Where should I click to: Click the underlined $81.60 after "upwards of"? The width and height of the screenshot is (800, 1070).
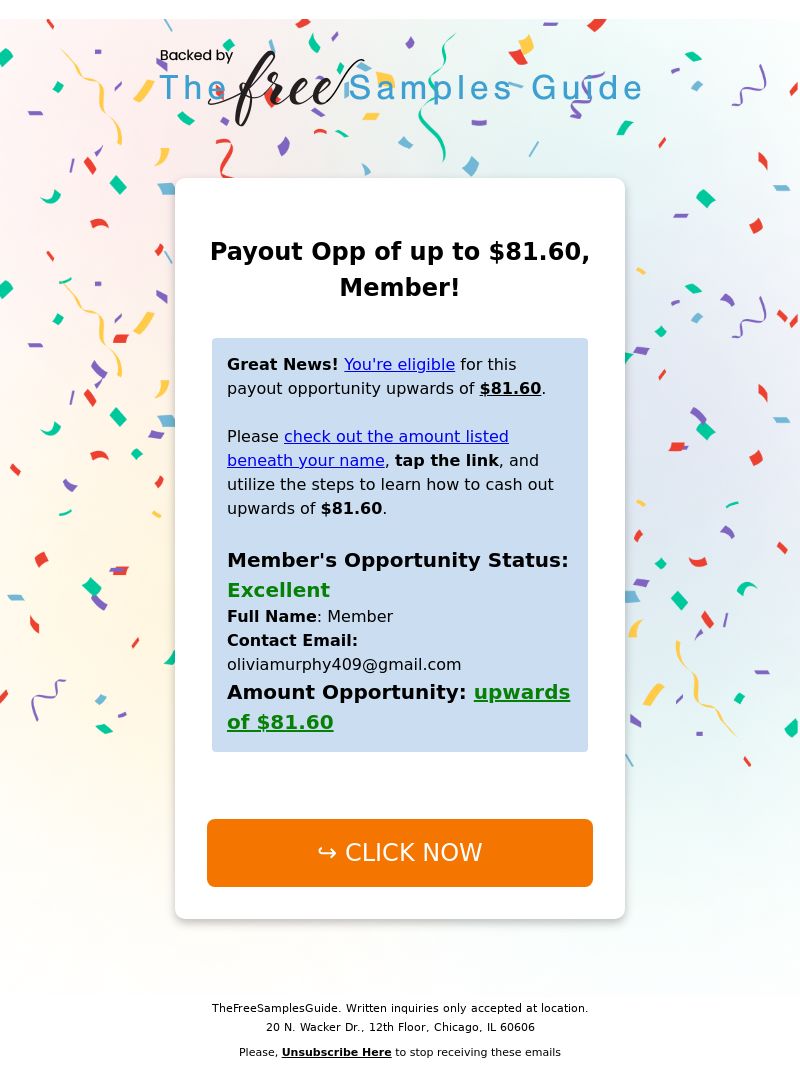(x=511, y=388)
